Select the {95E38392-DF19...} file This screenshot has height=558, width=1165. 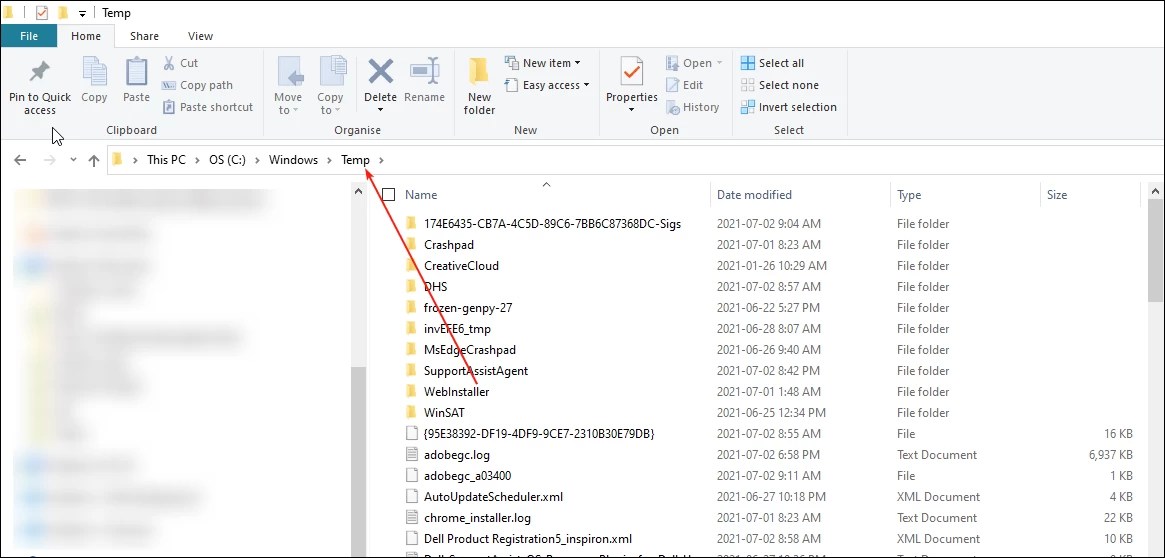pos(539,433)
